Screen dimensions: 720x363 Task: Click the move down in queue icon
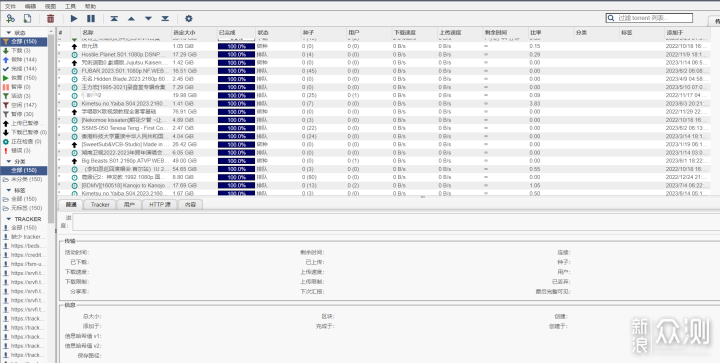(x=148, y=18)
